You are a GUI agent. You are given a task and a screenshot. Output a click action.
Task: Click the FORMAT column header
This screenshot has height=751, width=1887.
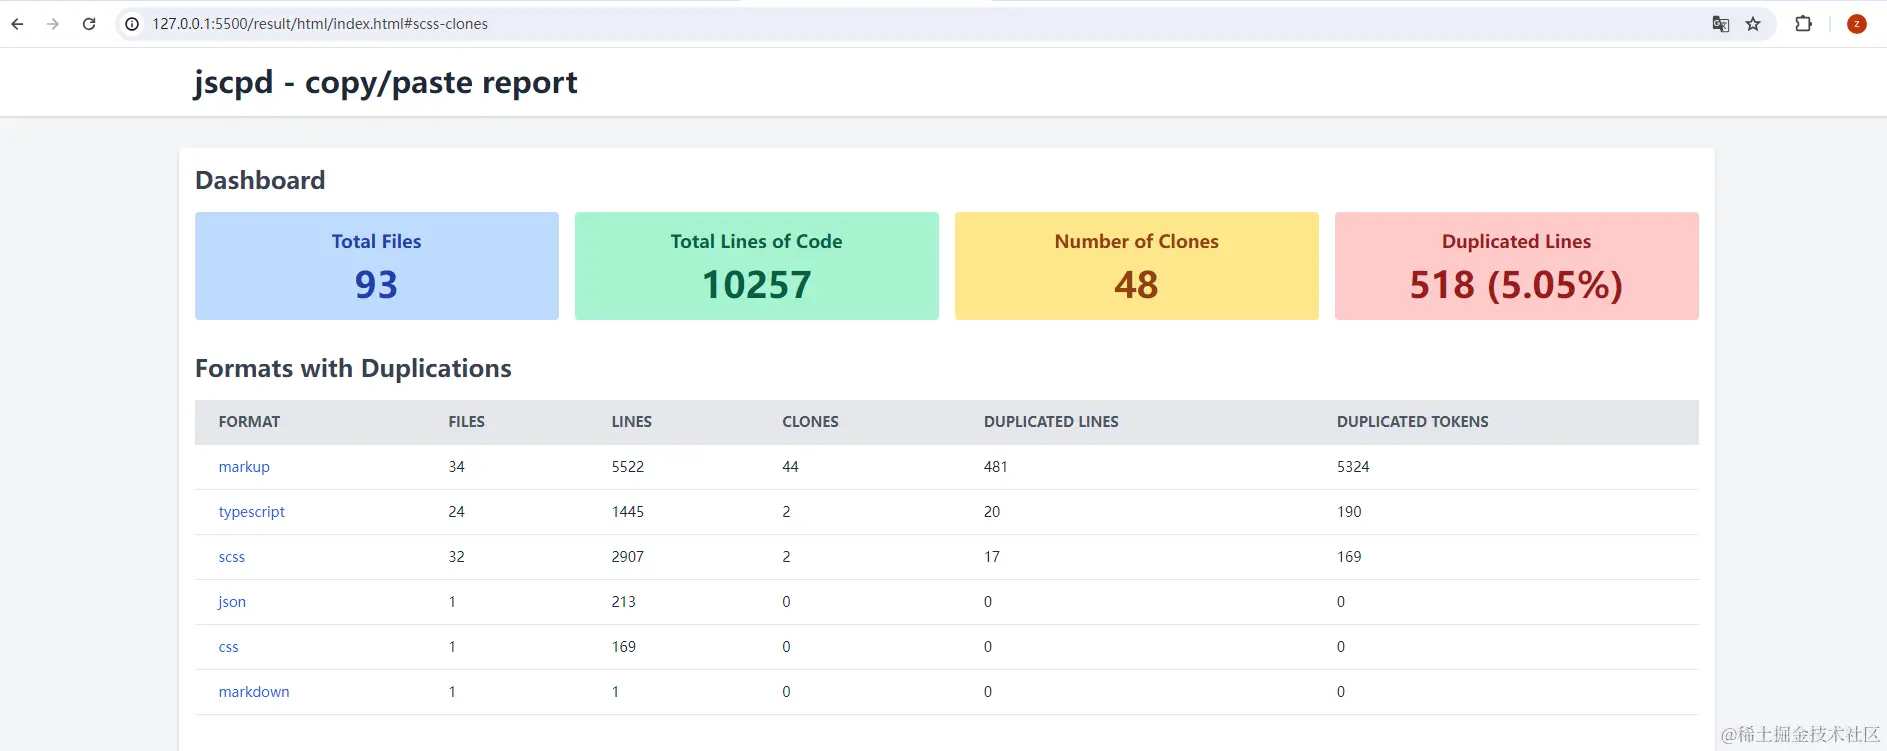[249, 422]
